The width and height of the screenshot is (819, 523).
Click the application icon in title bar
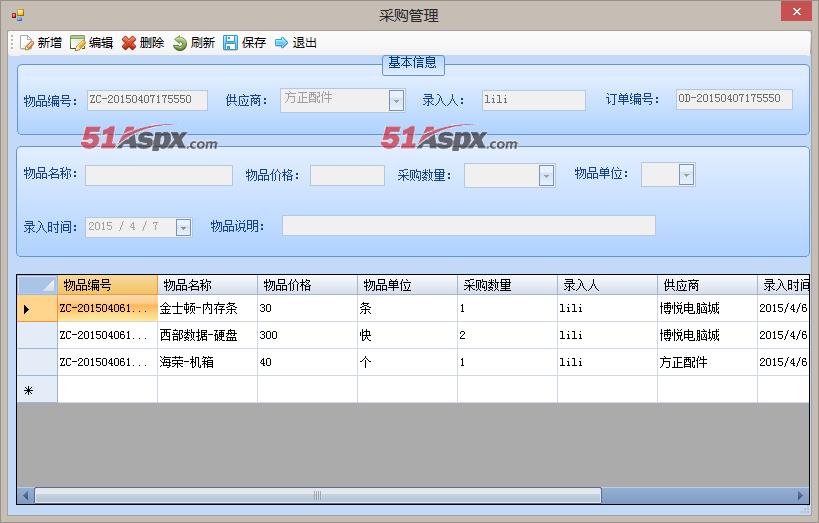(17, 15)
